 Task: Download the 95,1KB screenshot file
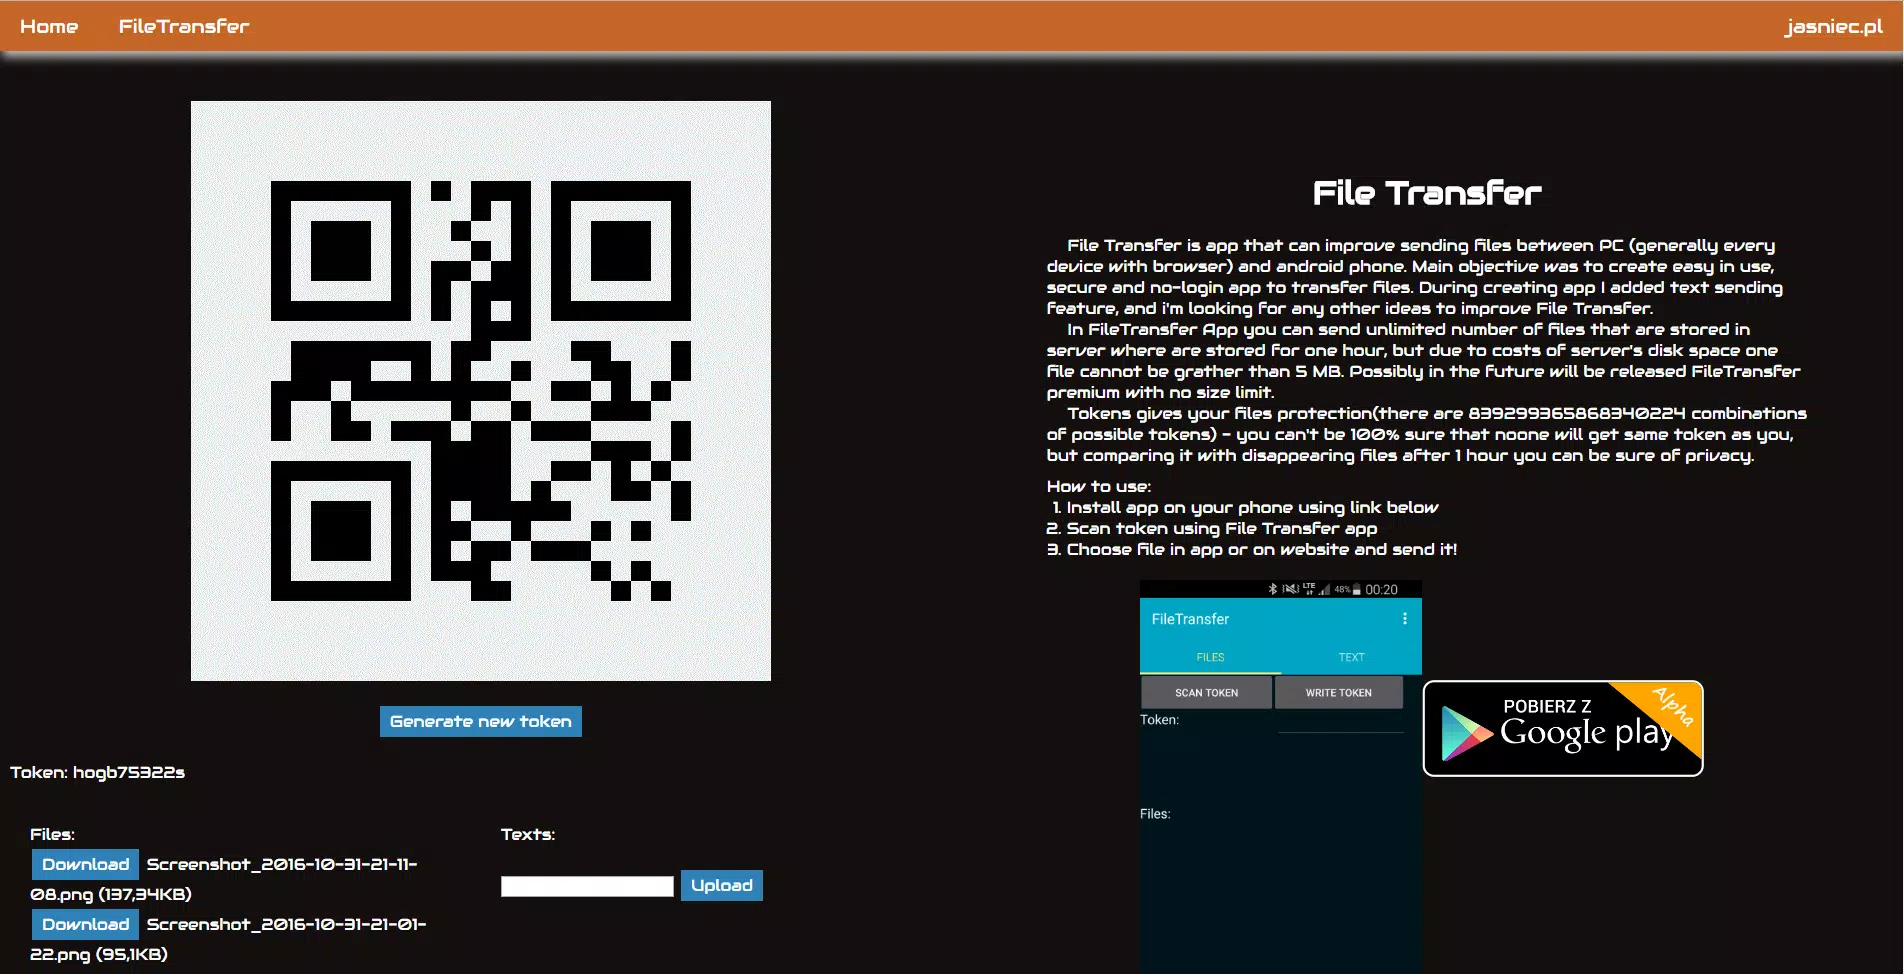tap(84, 924)
